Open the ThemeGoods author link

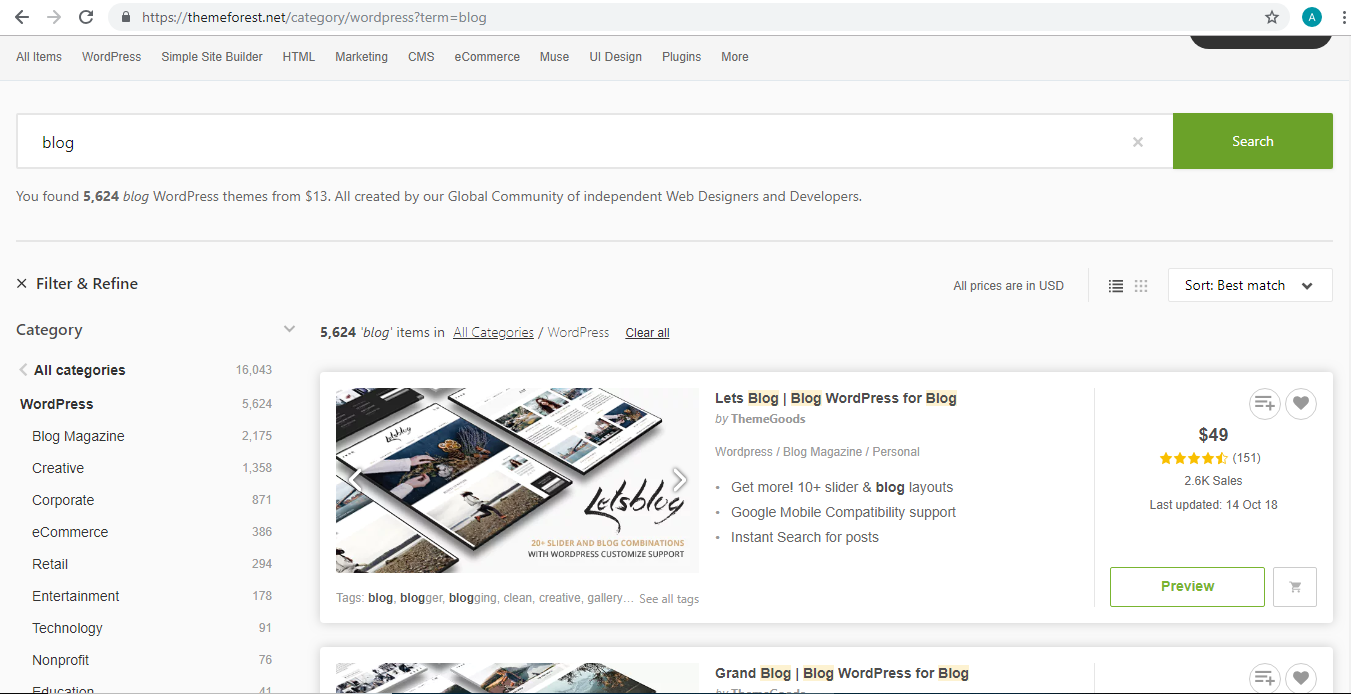768,419
